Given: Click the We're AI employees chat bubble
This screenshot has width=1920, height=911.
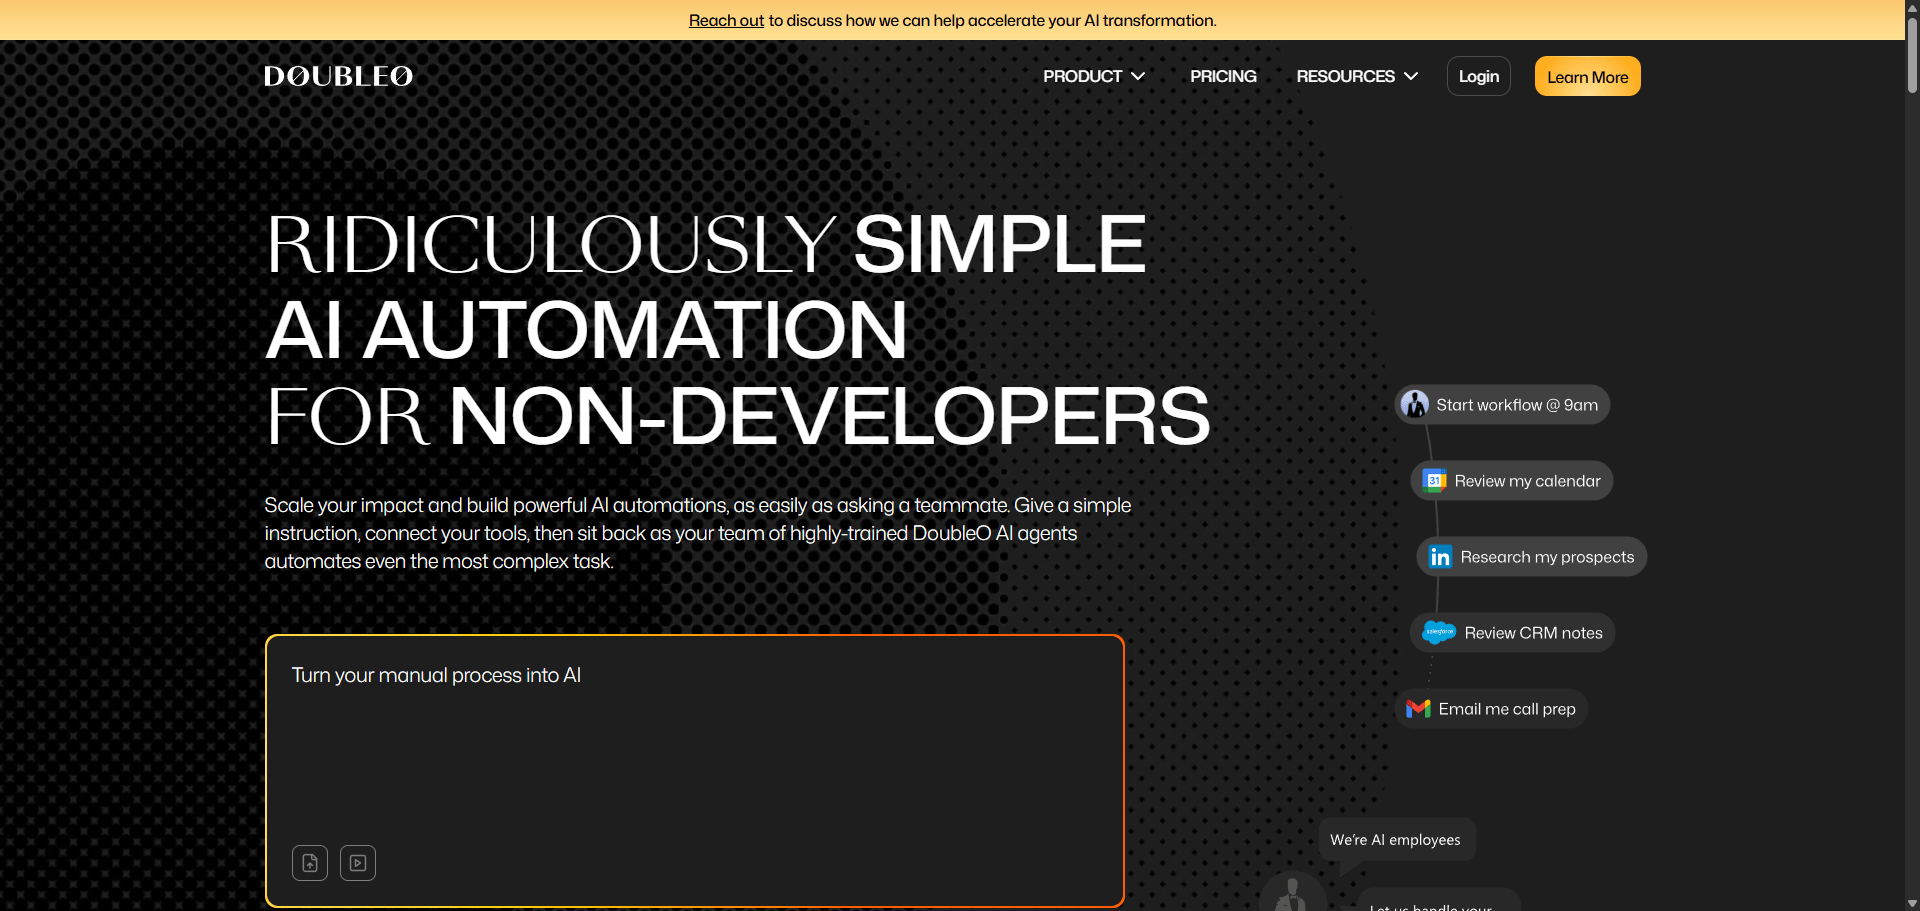Looking at the screenshot, I should (1395, 840).
